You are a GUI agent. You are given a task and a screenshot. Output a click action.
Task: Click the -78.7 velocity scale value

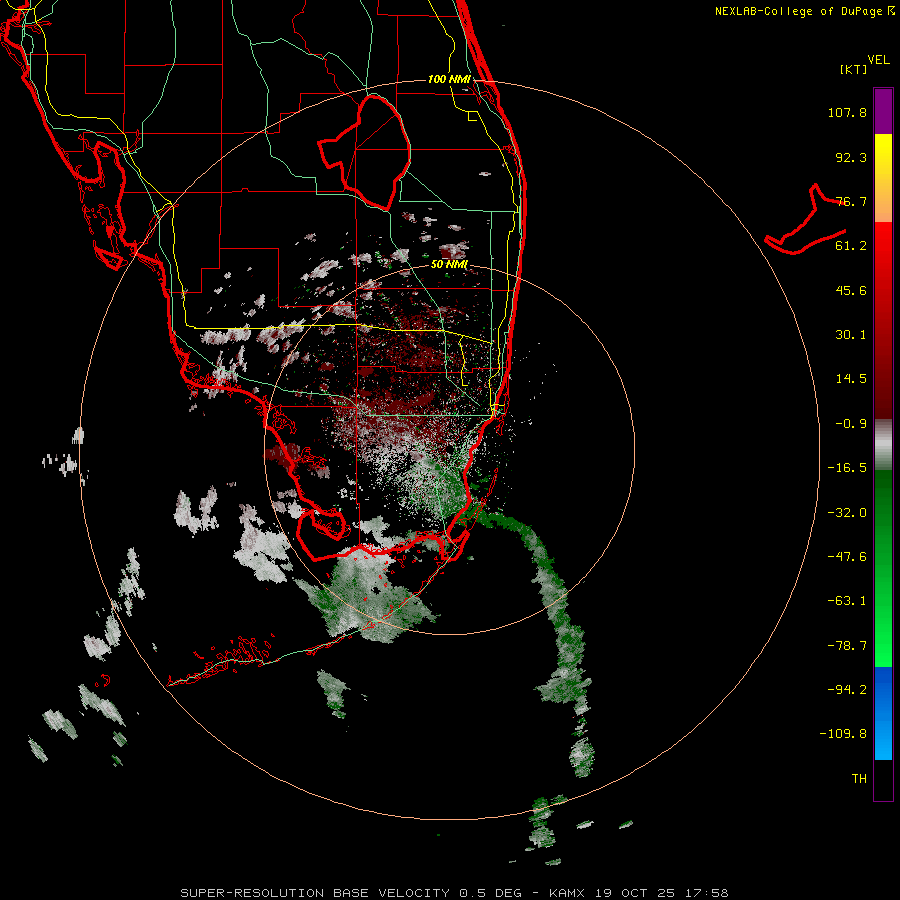[x=847, y=646]
